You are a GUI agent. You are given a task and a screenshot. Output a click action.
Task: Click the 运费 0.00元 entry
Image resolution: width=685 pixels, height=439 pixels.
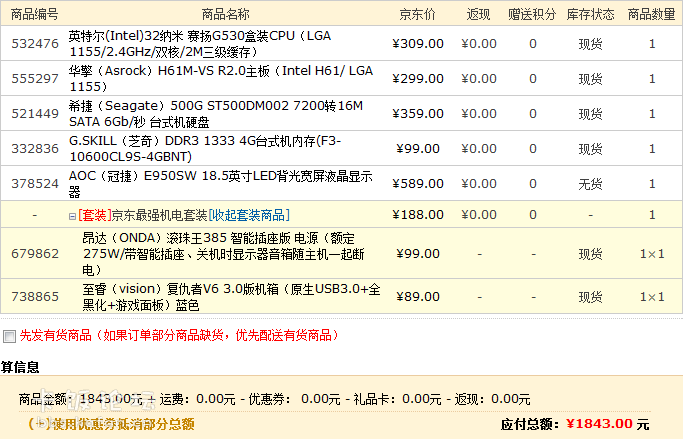coord(197,399)
